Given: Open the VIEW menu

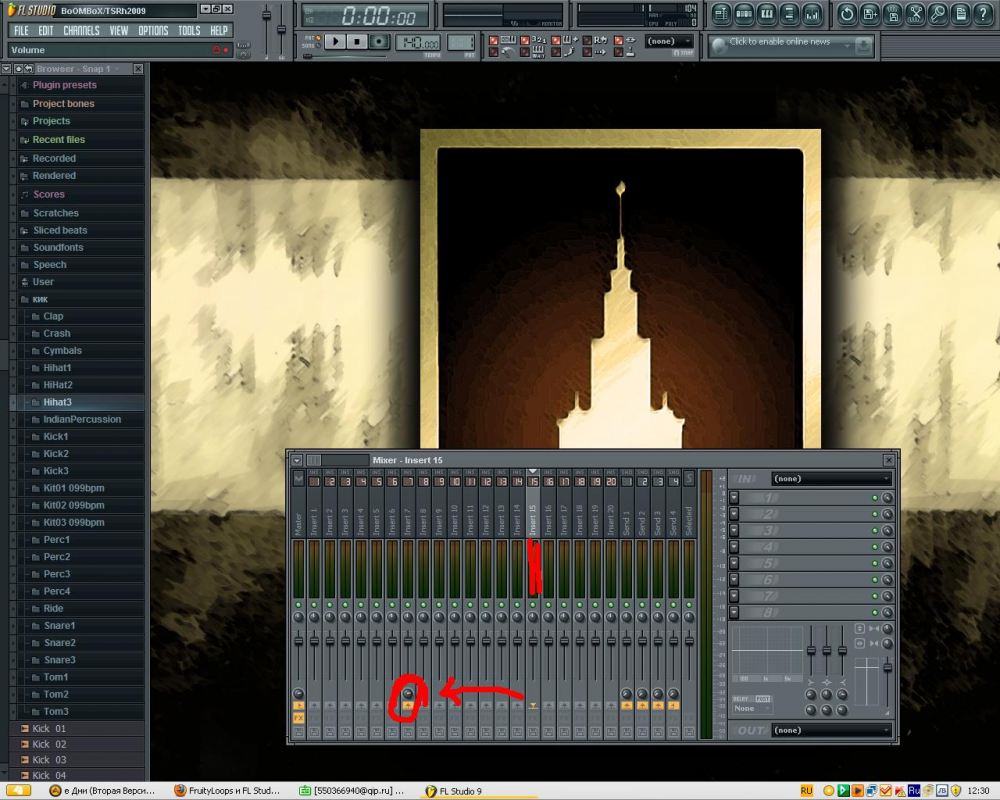Looking at the screenshot, I should (x=119, y=31).
